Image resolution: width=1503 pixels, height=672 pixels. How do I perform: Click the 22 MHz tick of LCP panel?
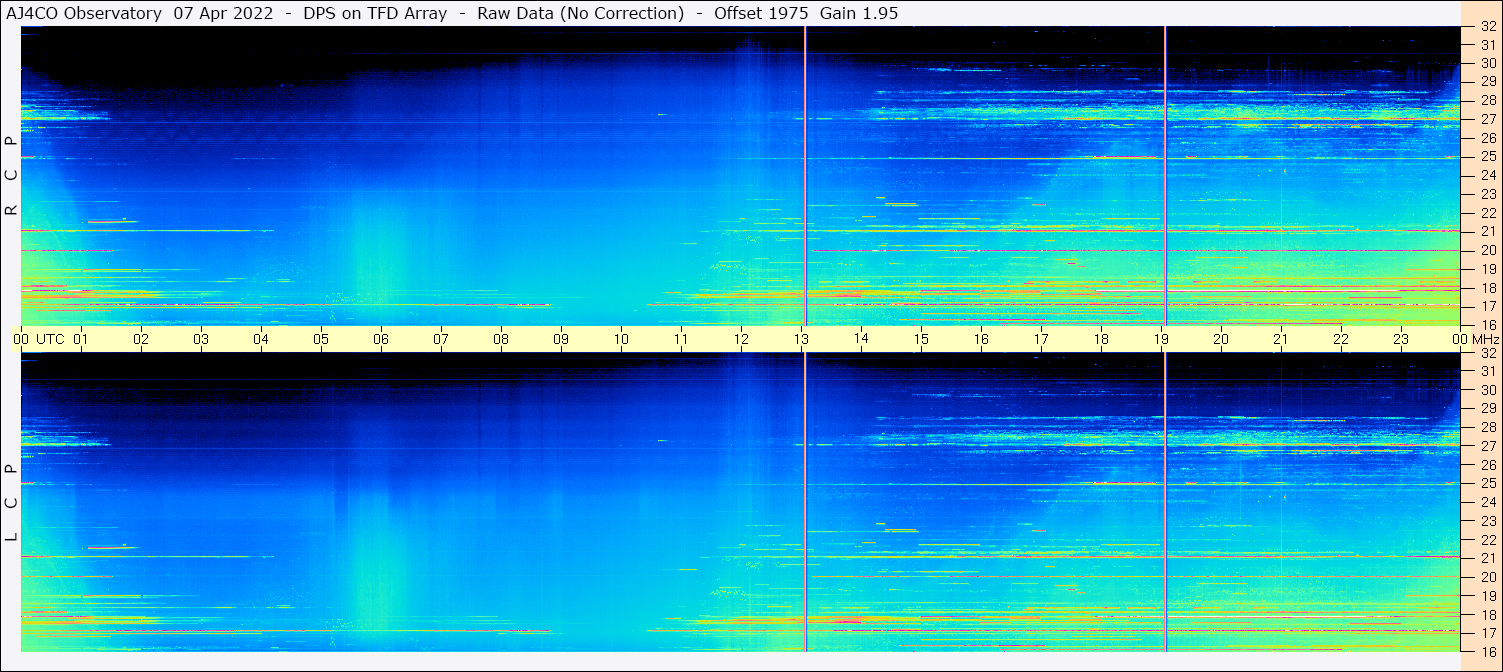click(x=1488, y=540)
